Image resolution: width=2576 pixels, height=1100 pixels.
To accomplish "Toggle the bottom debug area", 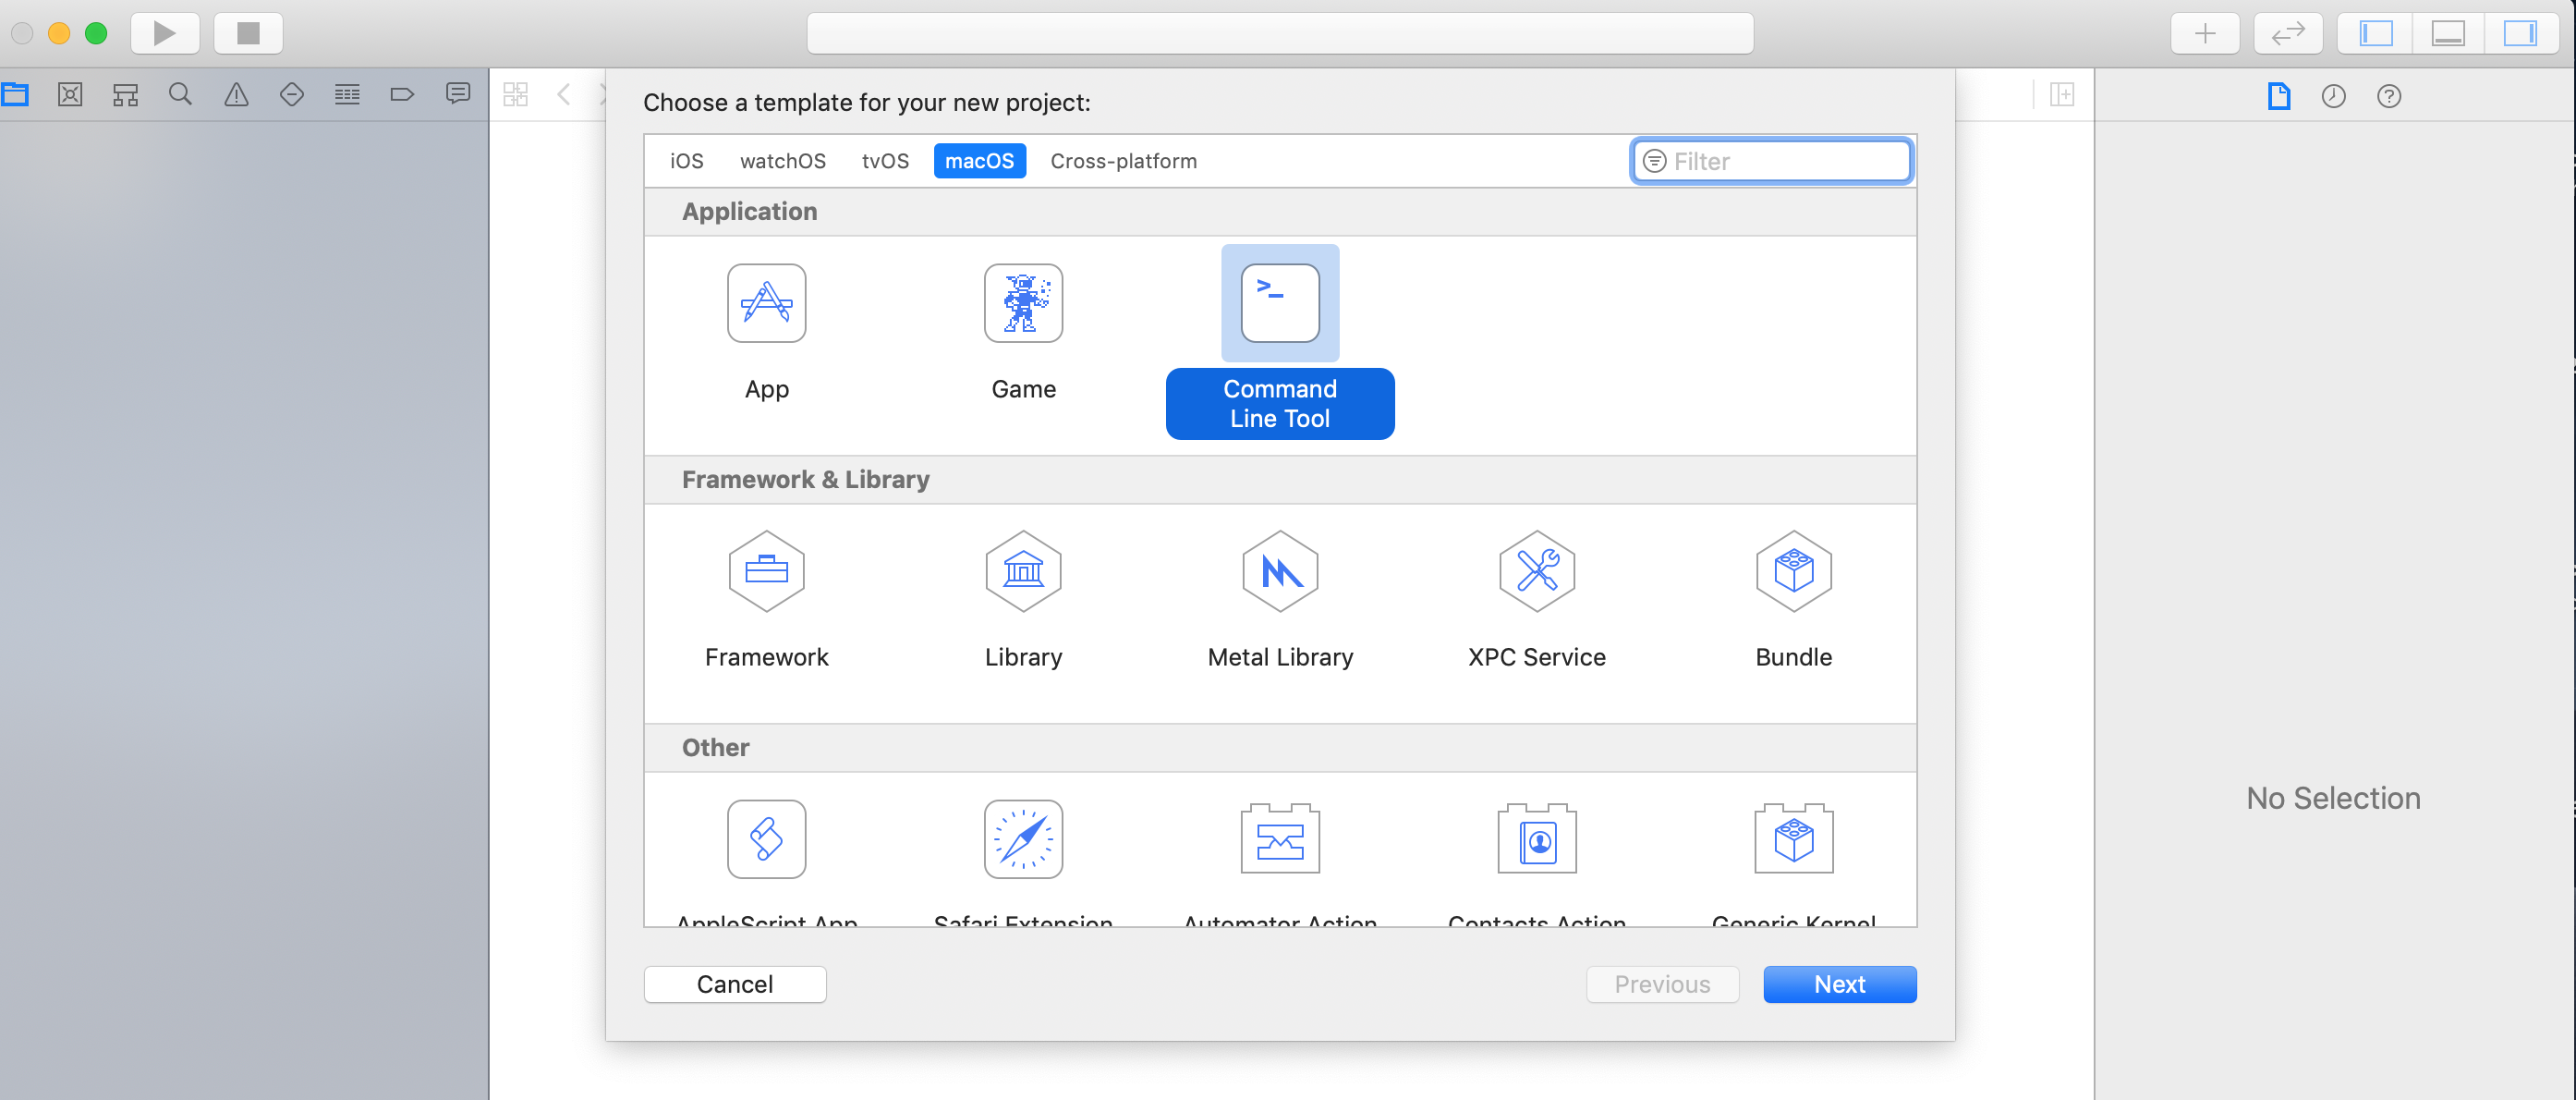I will click(2447, 33).
